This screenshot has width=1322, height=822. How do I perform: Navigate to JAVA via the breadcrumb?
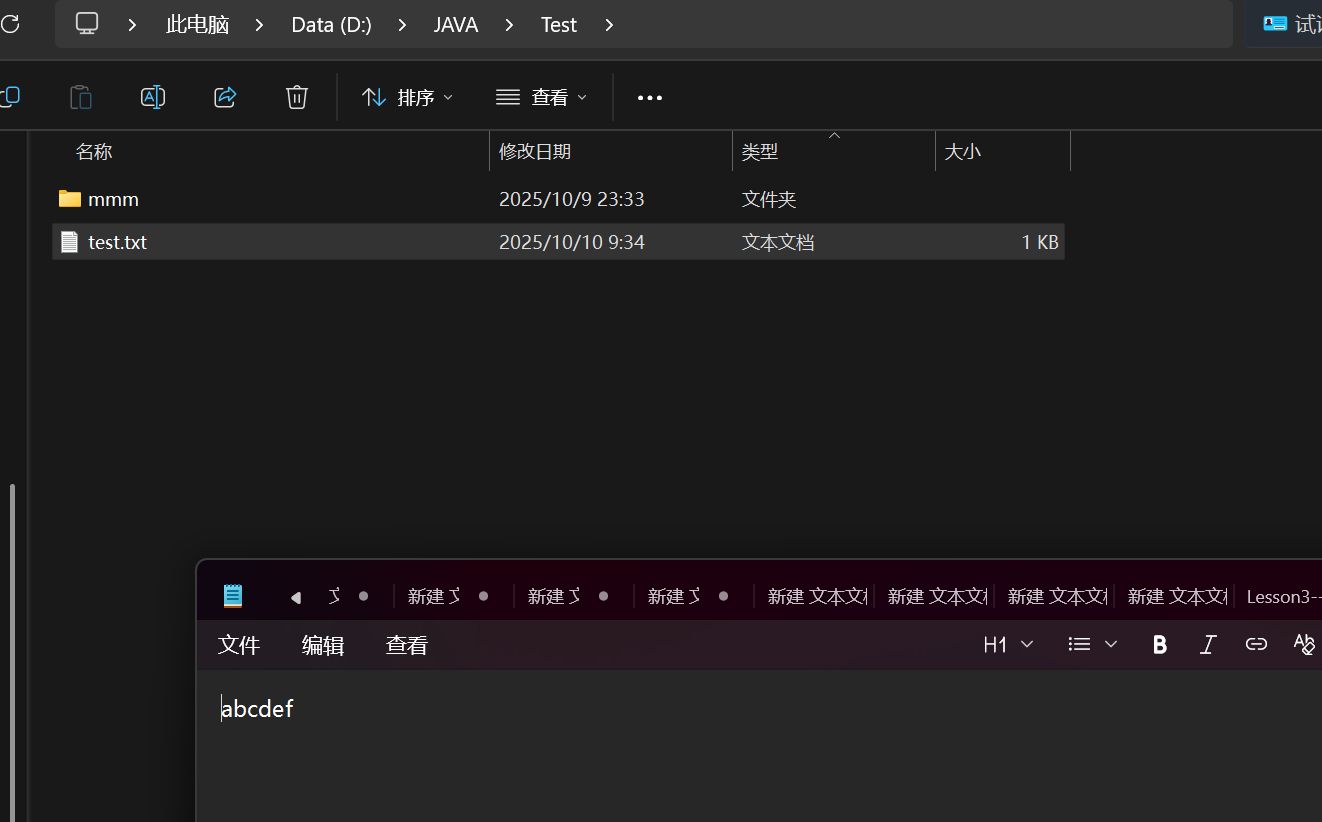coord(455,24)
